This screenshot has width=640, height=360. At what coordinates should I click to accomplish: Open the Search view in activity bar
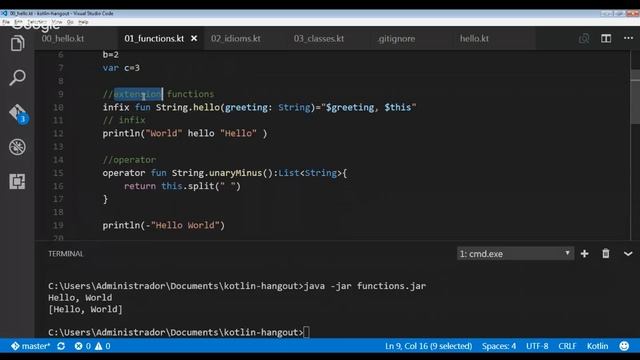(x=17, y=77)
